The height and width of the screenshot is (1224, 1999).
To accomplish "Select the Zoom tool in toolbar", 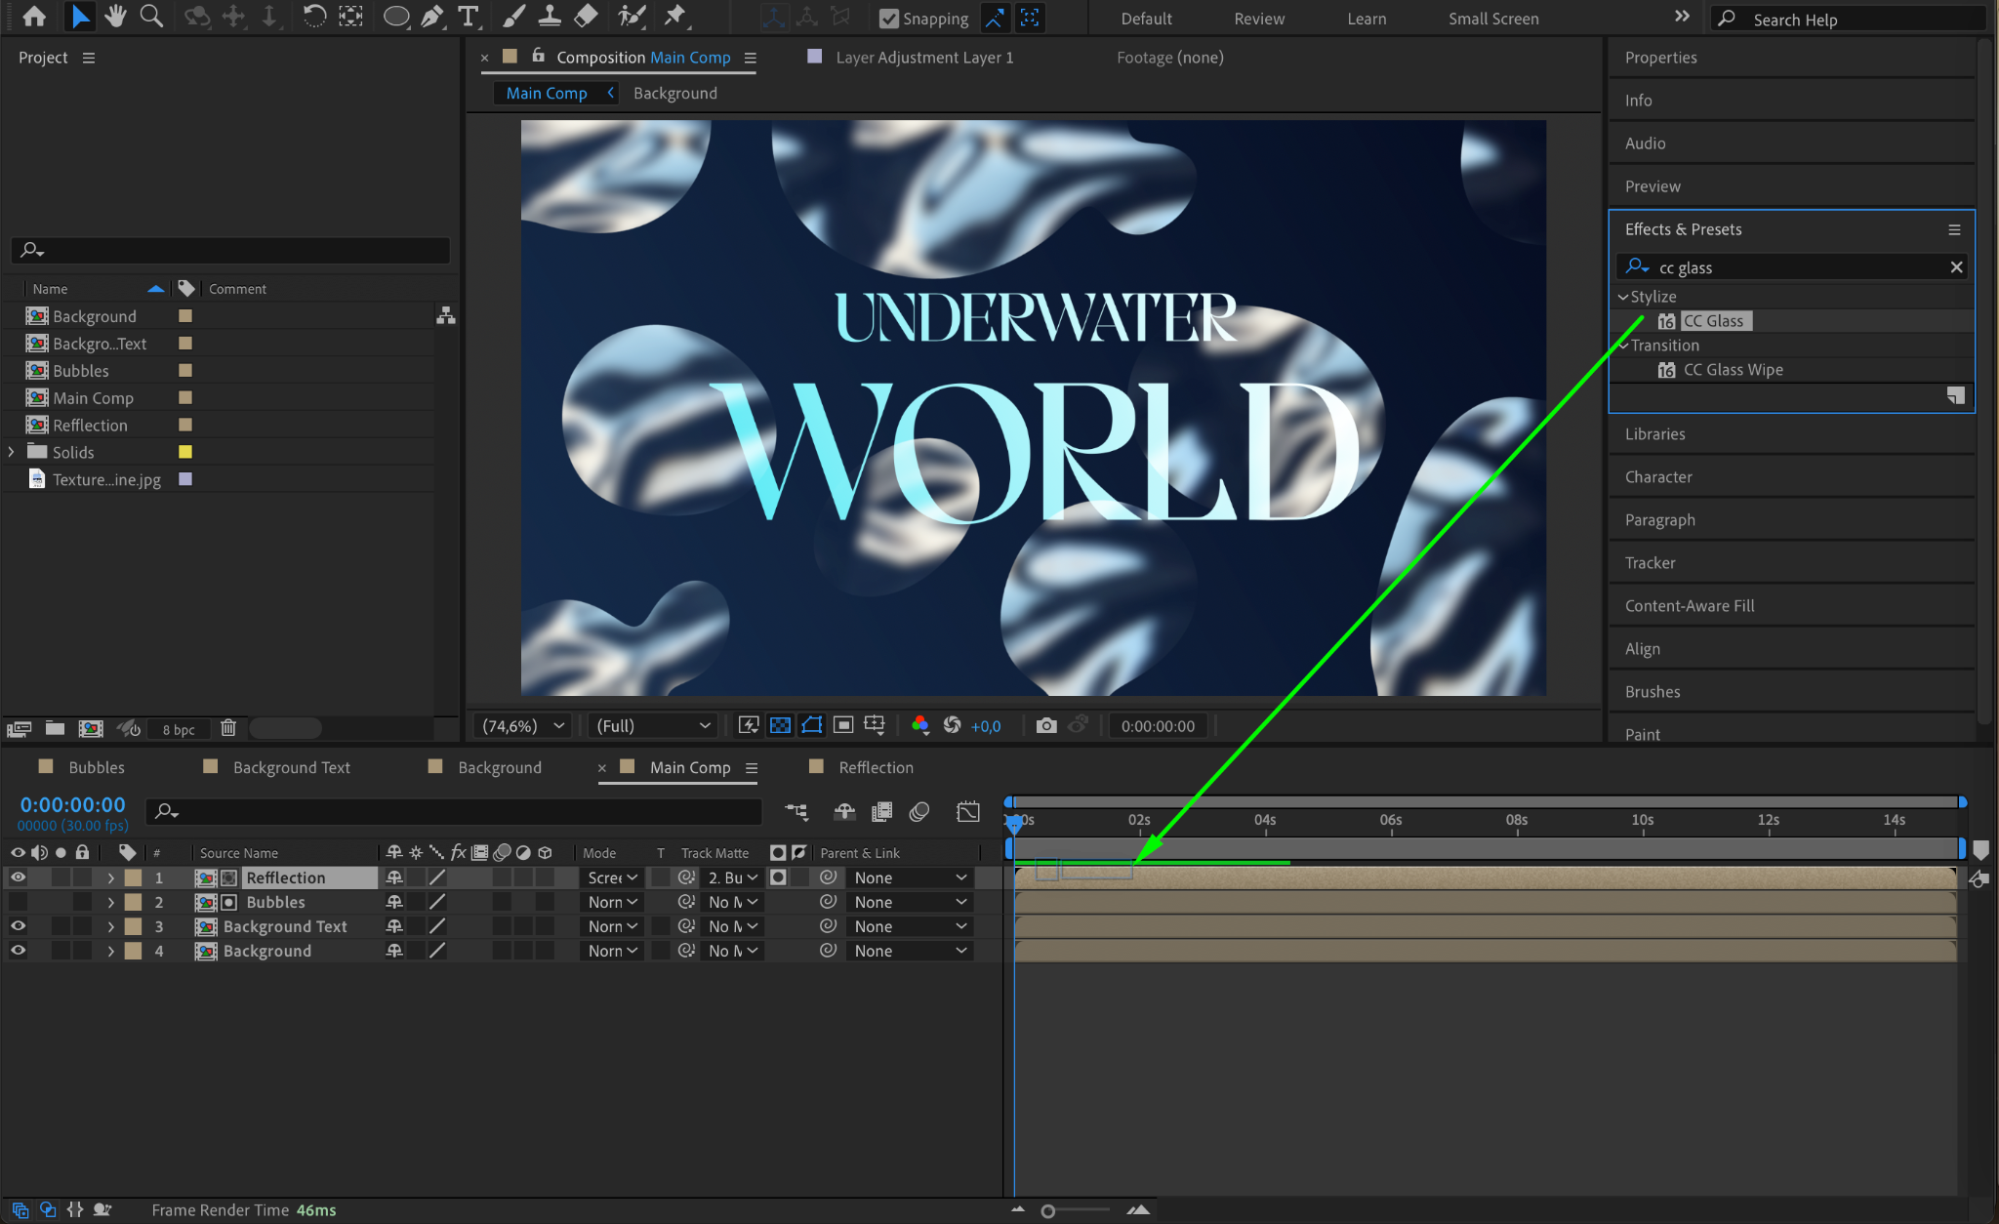I will pyautogui.click(x=151, y=16).
